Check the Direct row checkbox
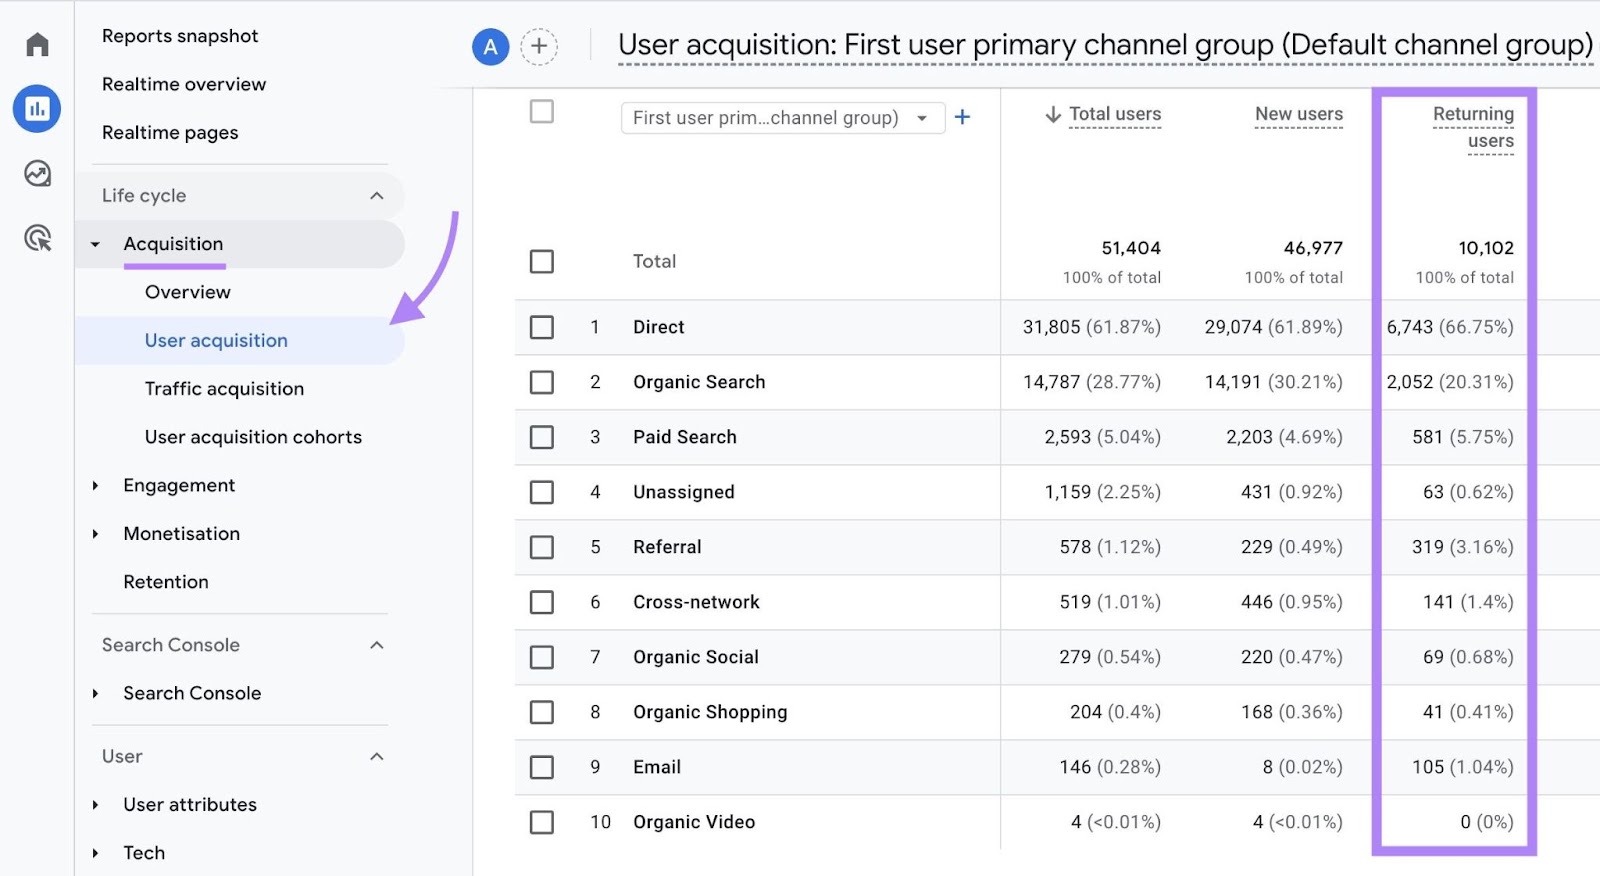Screen dimensions: 1600x876 coord(542,327)
